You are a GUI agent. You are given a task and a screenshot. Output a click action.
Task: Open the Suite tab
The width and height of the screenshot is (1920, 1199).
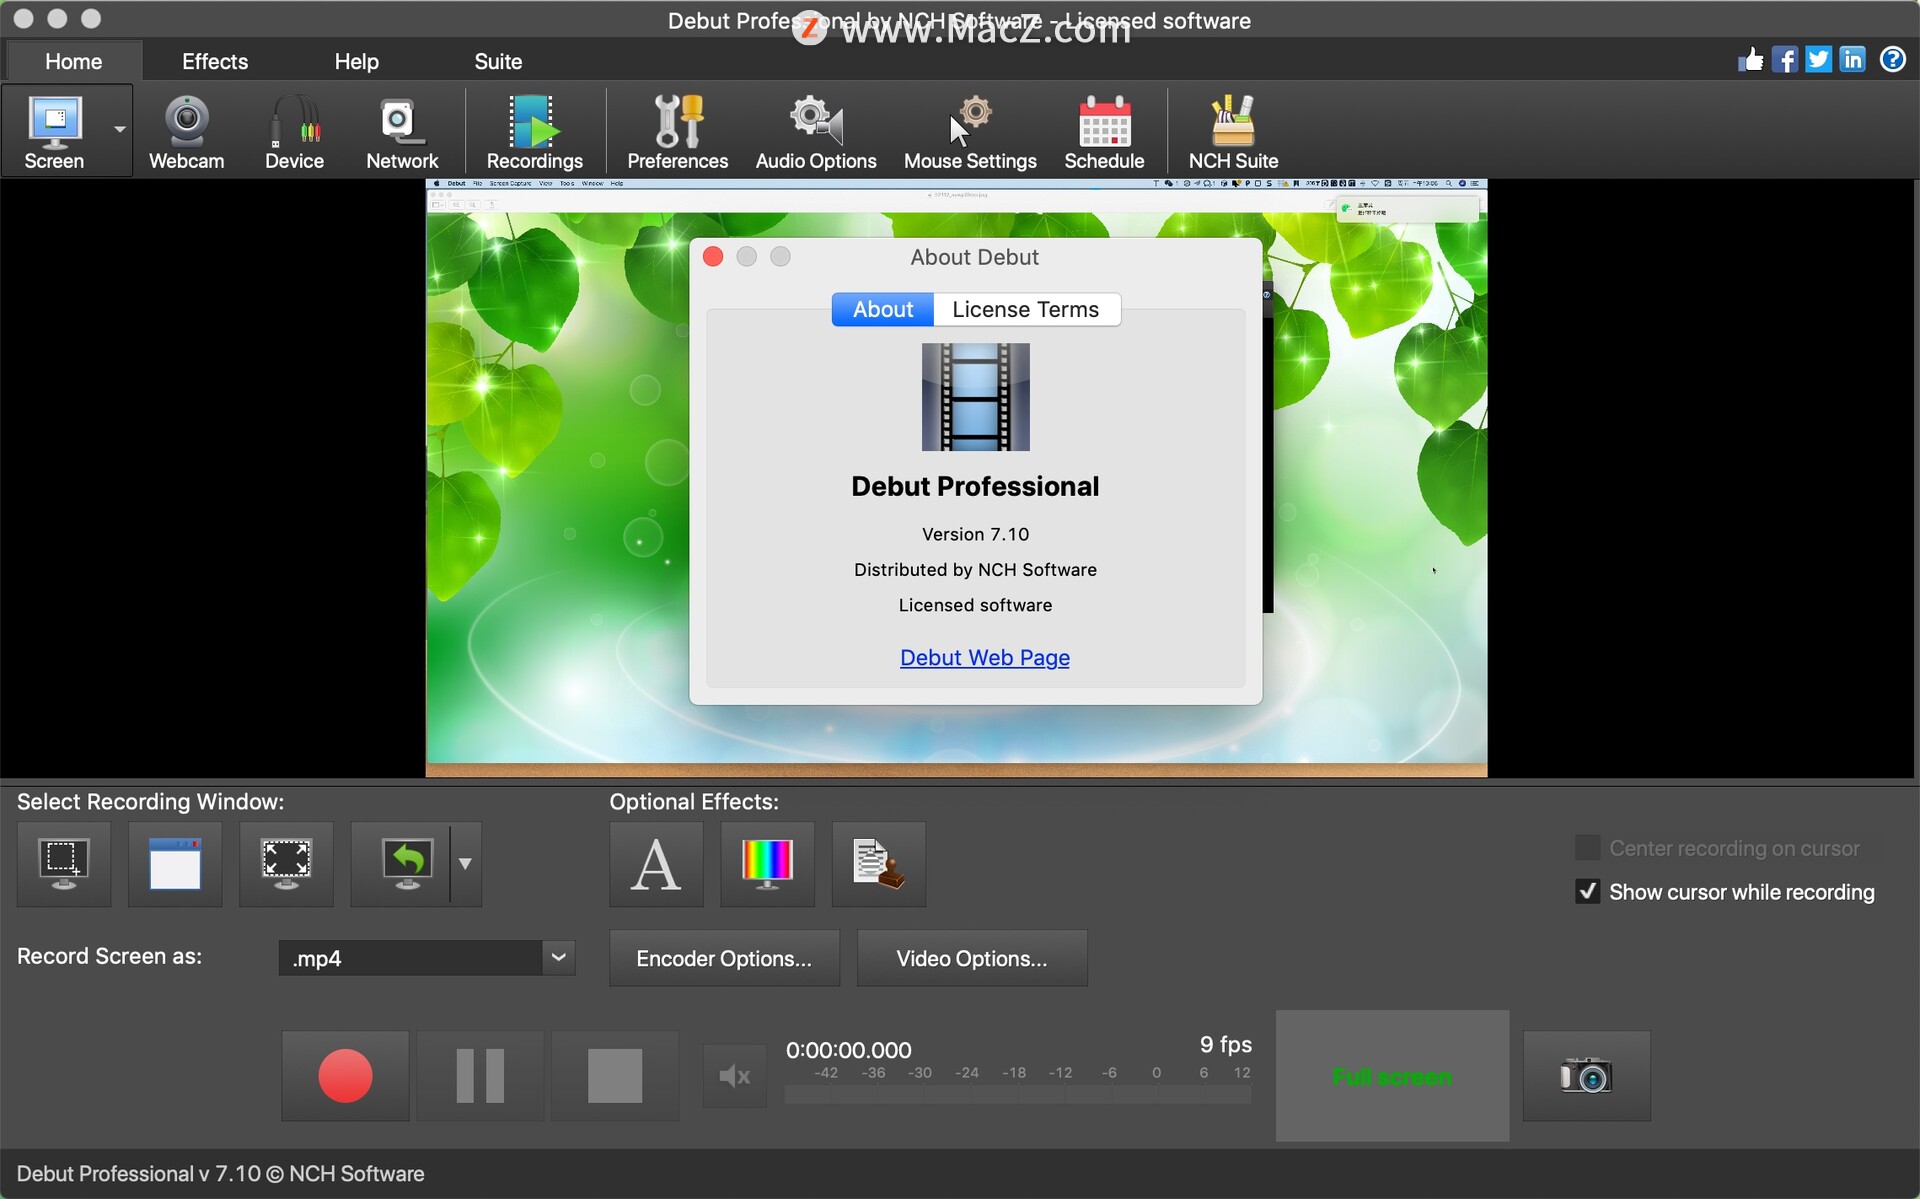498,61
